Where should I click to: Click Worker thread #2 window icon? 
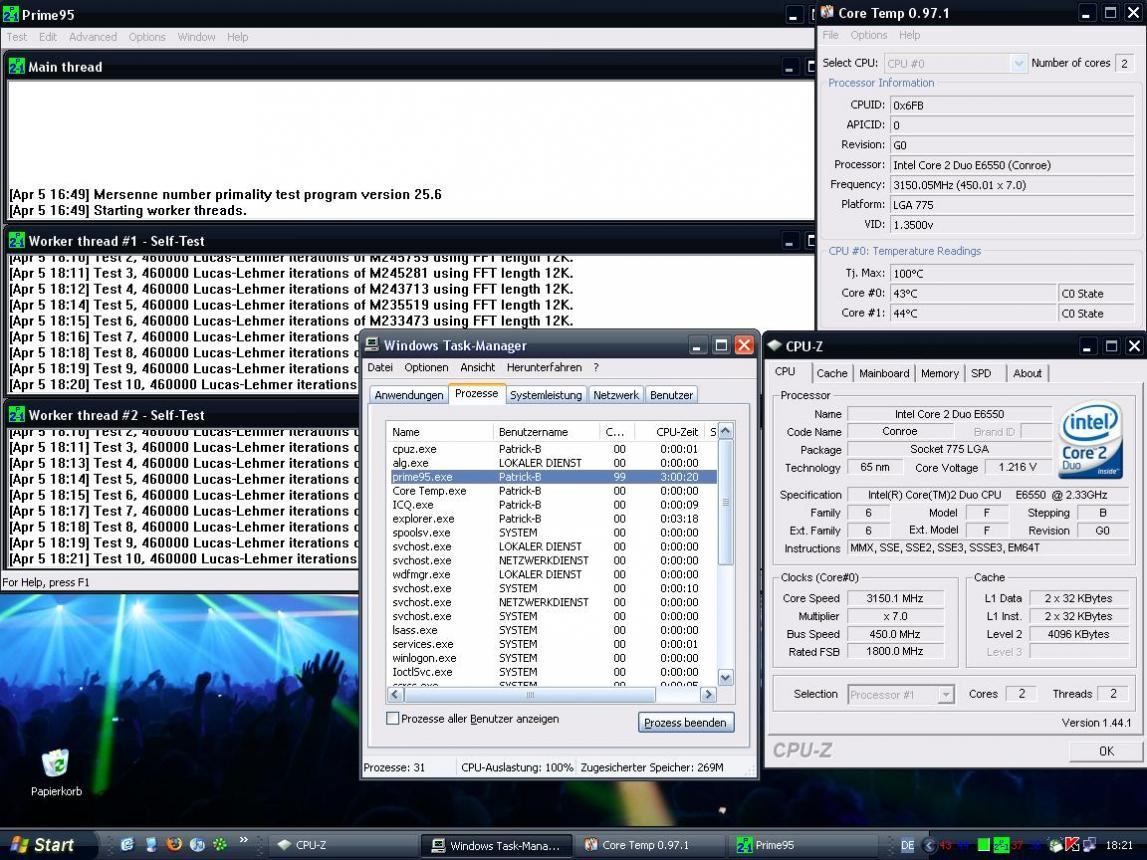coord(16,415)
